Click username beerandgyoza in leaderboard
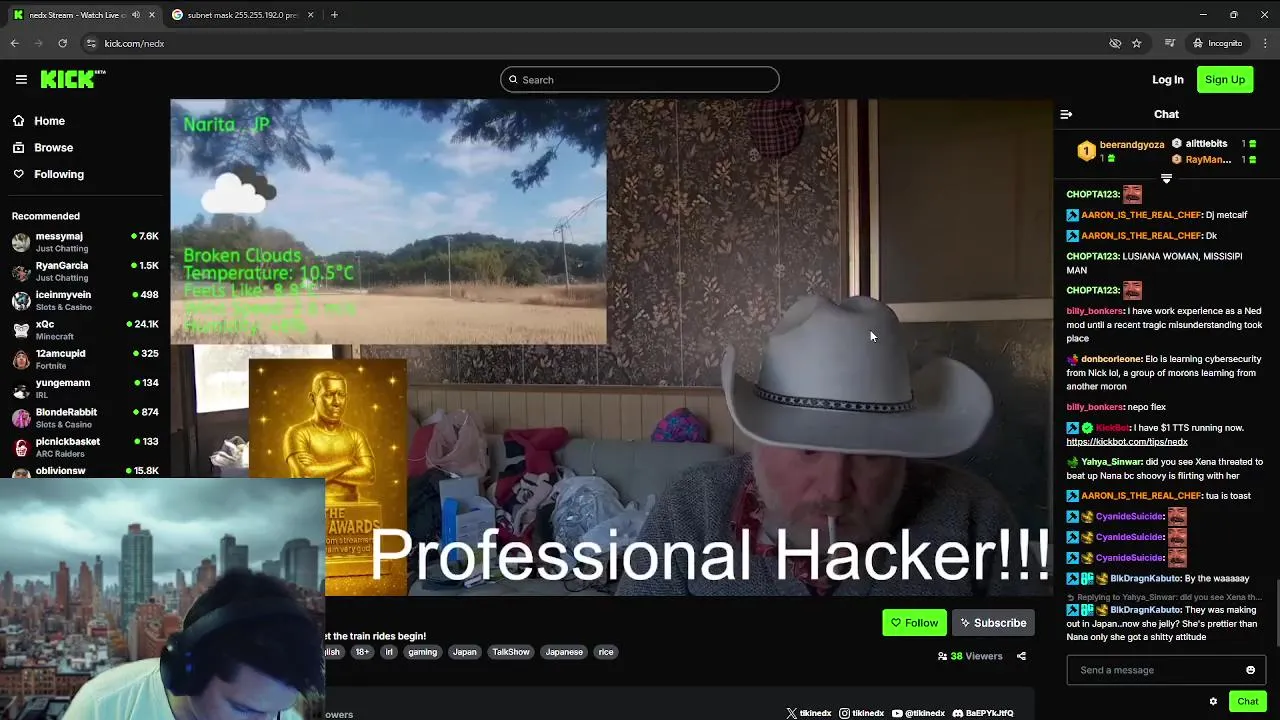This screenshot has height=720, width=1280. [x=1132, y=145]
